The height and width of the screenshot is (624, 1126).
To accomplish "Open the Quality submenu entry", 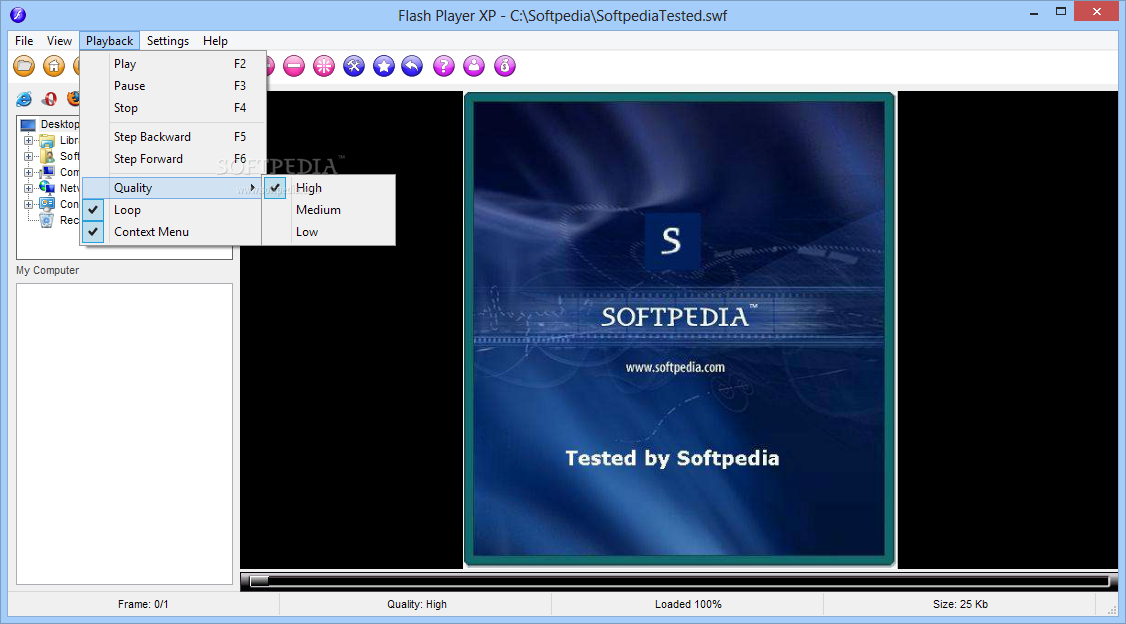I will point(171,188).
